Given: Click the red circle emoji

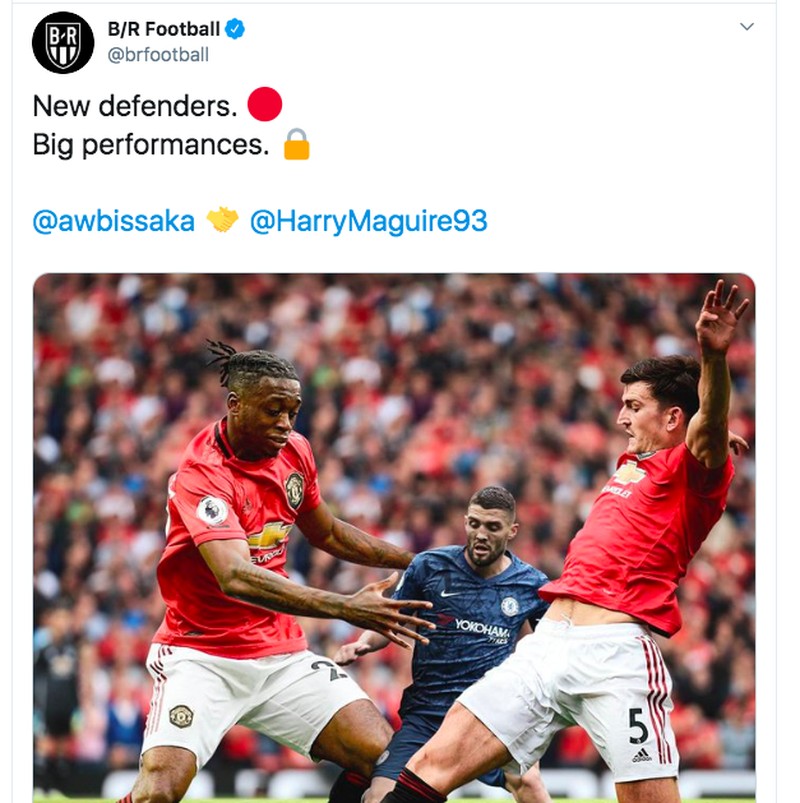Looking at the screenshot, I should (x=265, y=104).
